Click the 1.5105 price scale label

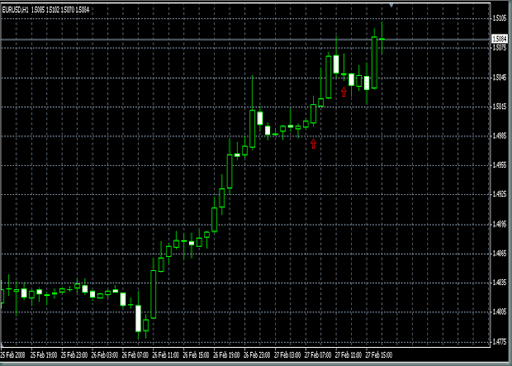[499, 18]
